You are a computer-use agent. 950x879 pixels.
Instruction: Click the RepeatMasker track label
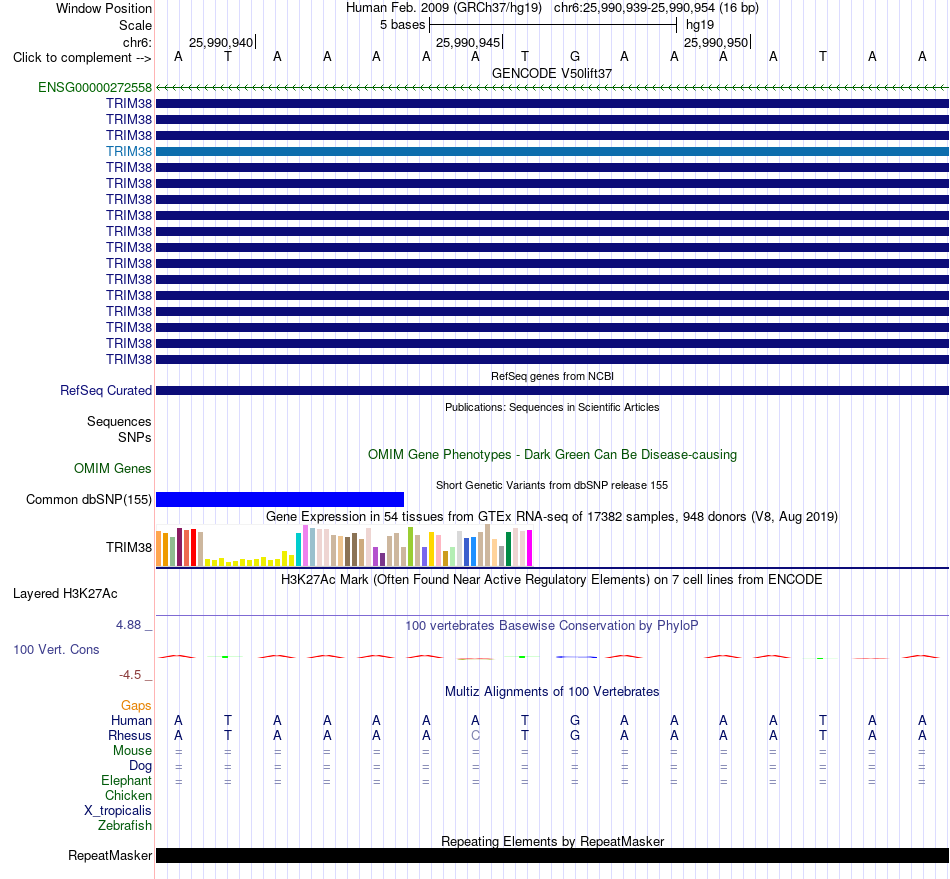point(110,855)
